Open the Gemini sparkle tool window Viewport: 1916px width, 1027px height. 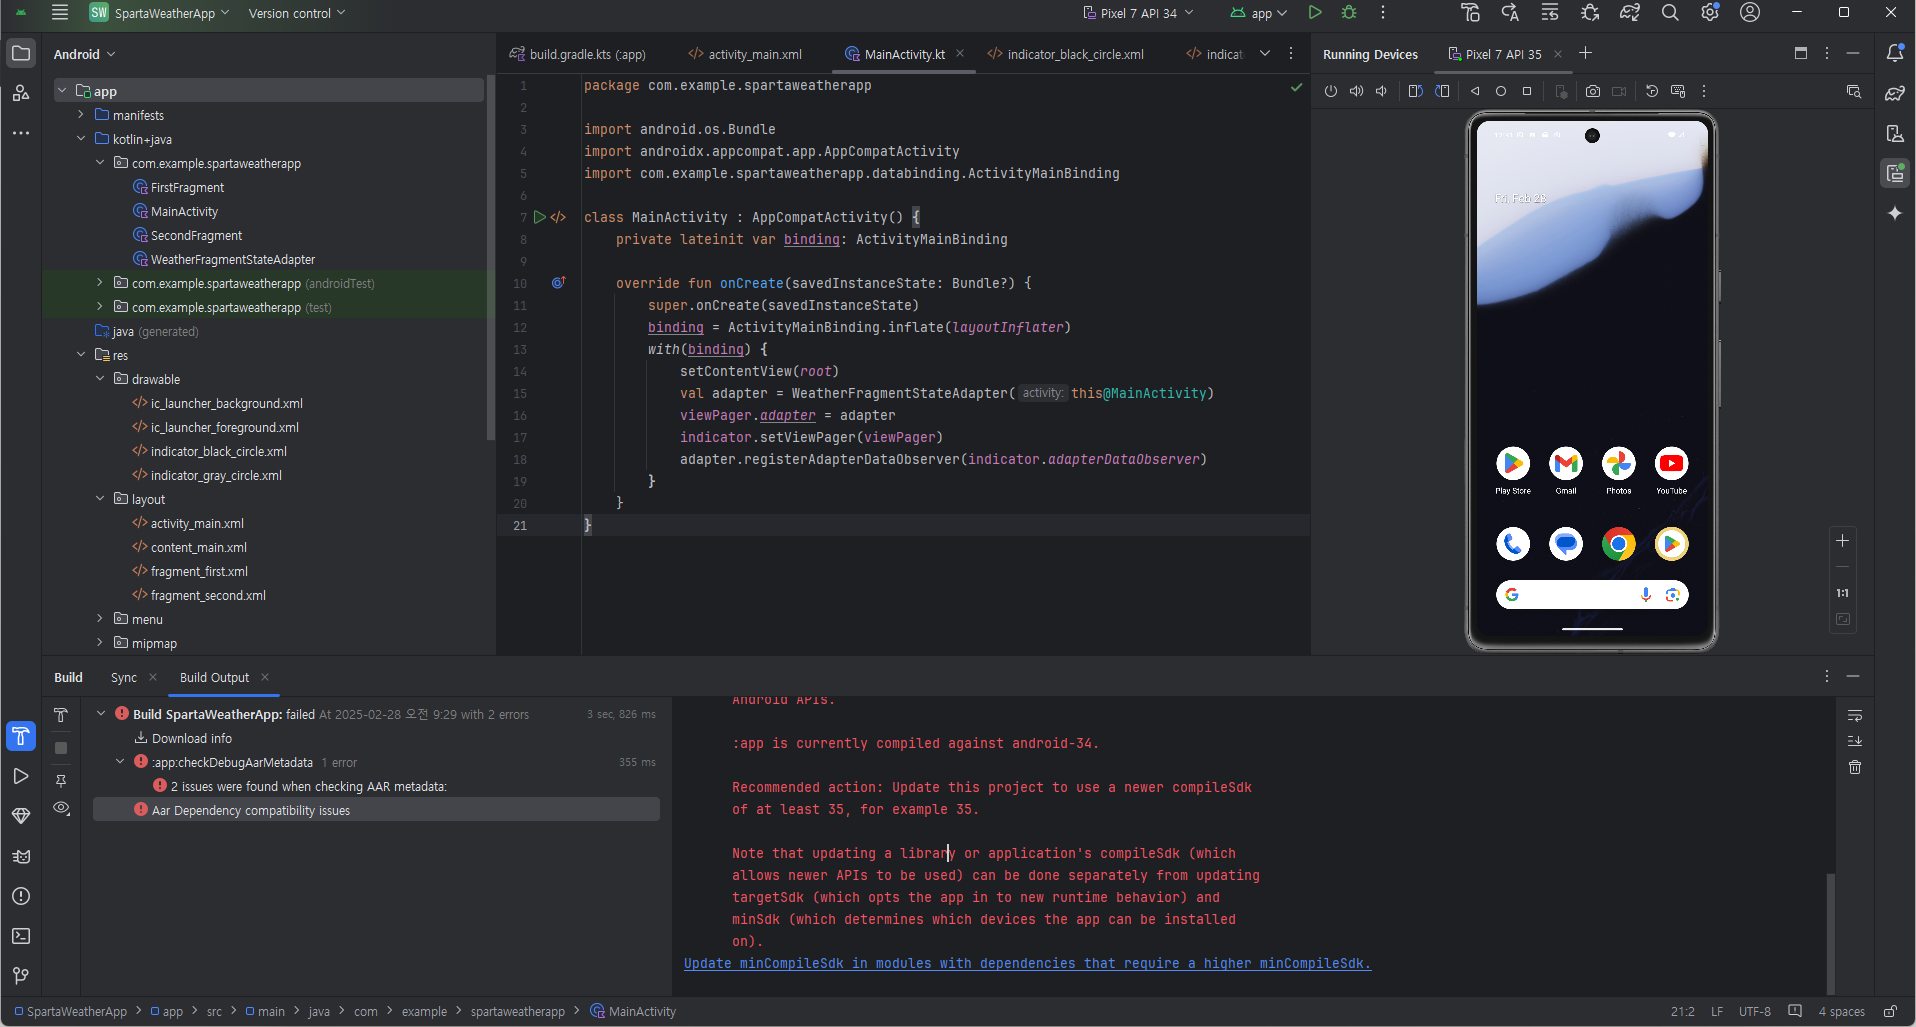(x=1895, y=213)
